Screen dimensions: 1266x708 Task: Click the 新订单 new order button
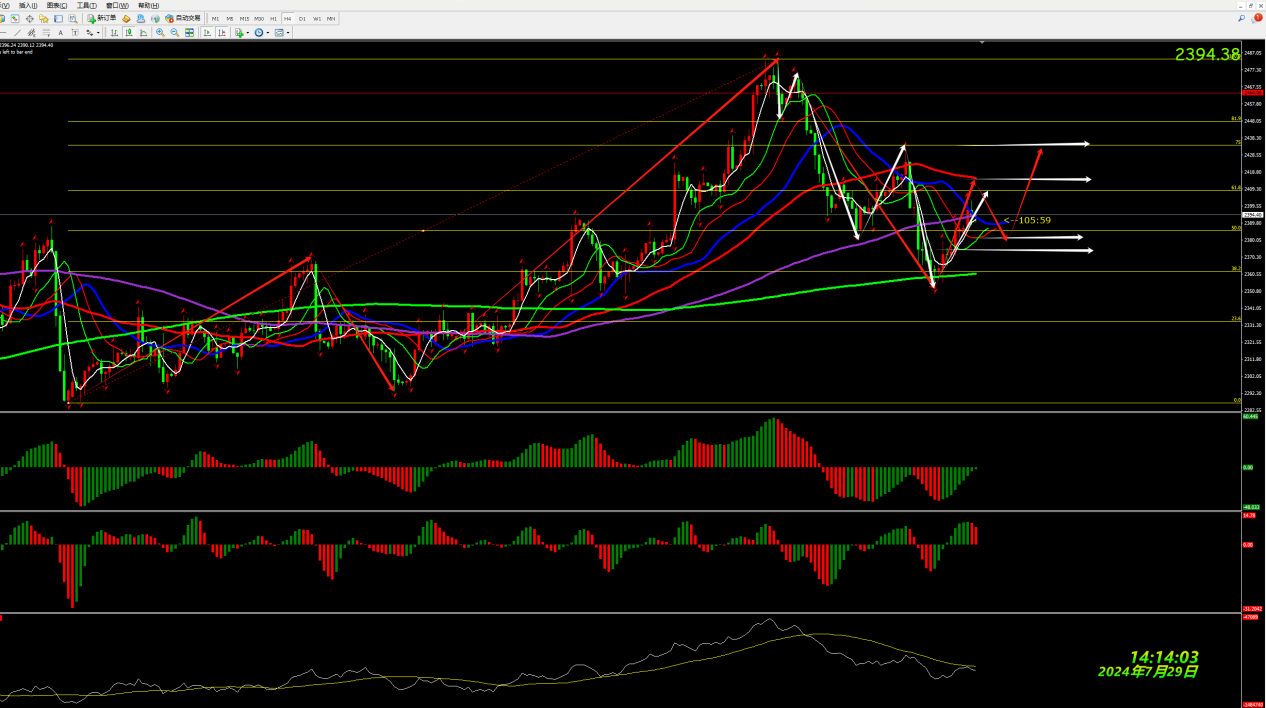[101, 18]
